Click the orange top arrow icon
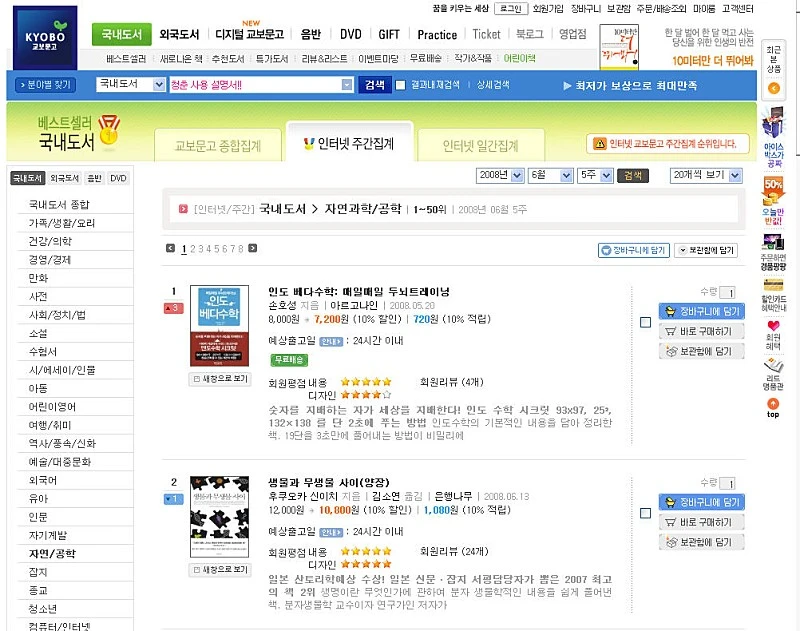 [773, 403]
